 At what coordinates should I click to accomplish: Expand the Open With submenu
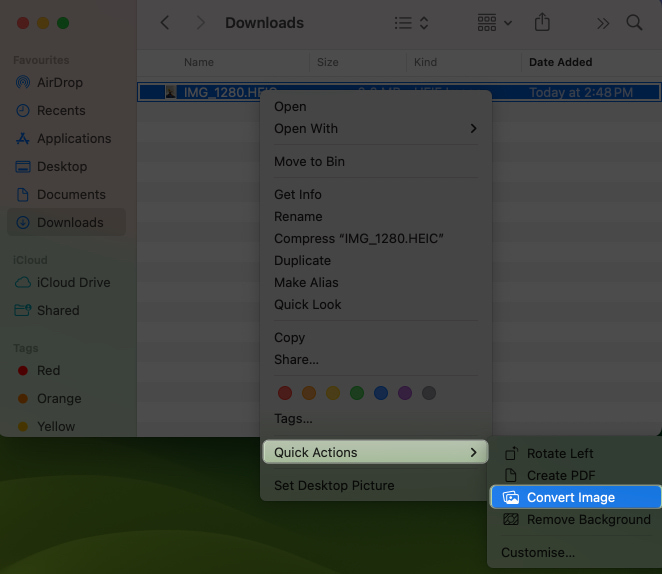pos(375,128)
